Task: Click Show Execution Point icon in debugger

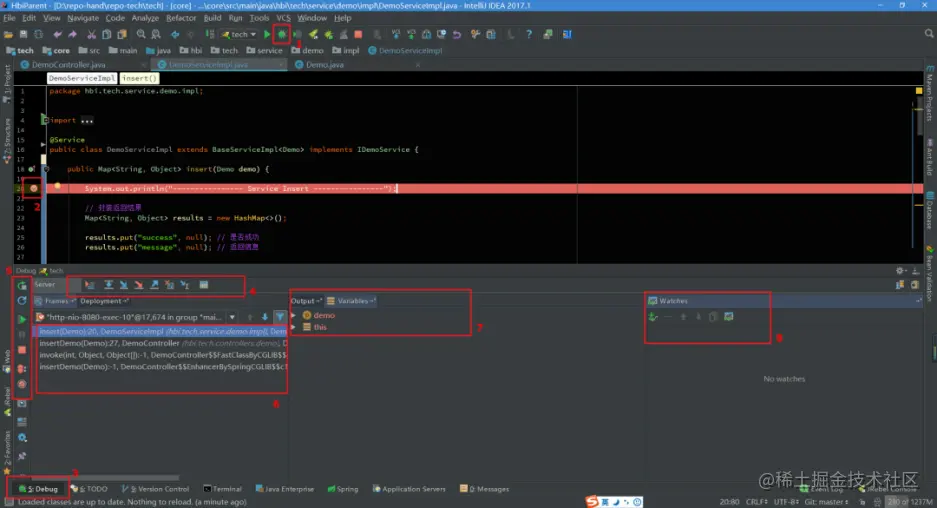Action: coord(90,285)
